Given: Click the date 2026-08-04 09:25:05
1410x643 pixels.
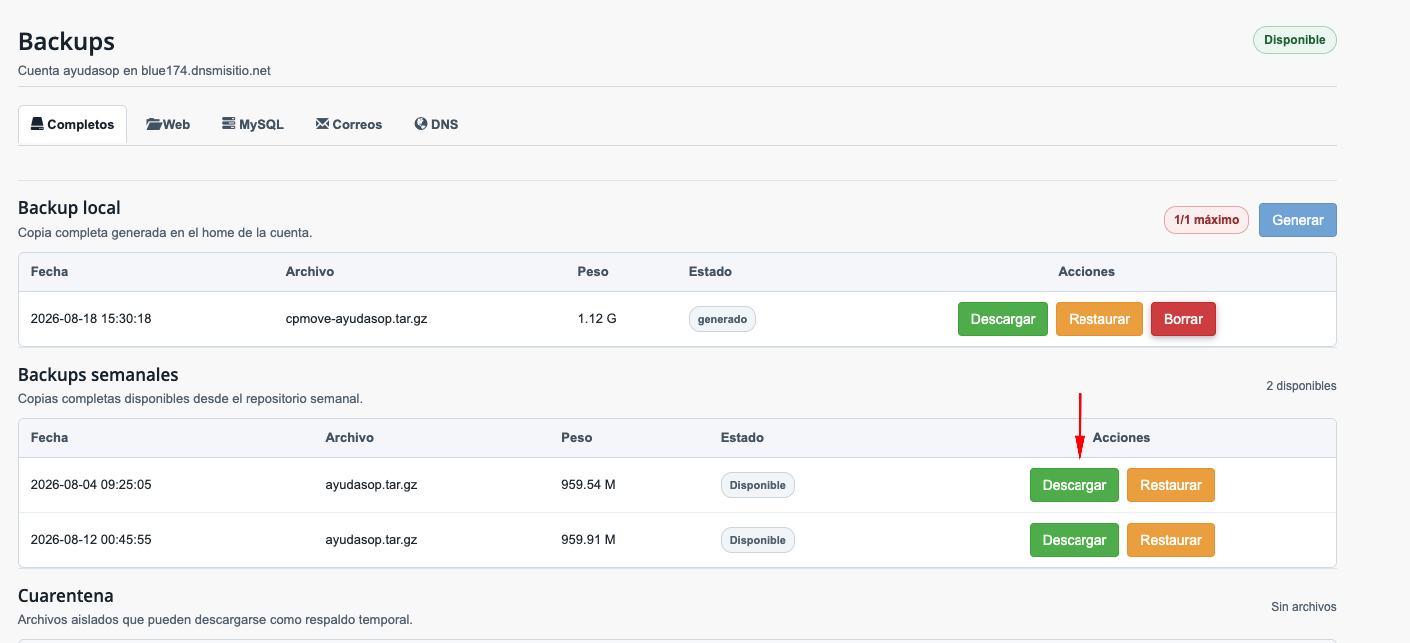Looking at the screenshot, I should (91, 485).
